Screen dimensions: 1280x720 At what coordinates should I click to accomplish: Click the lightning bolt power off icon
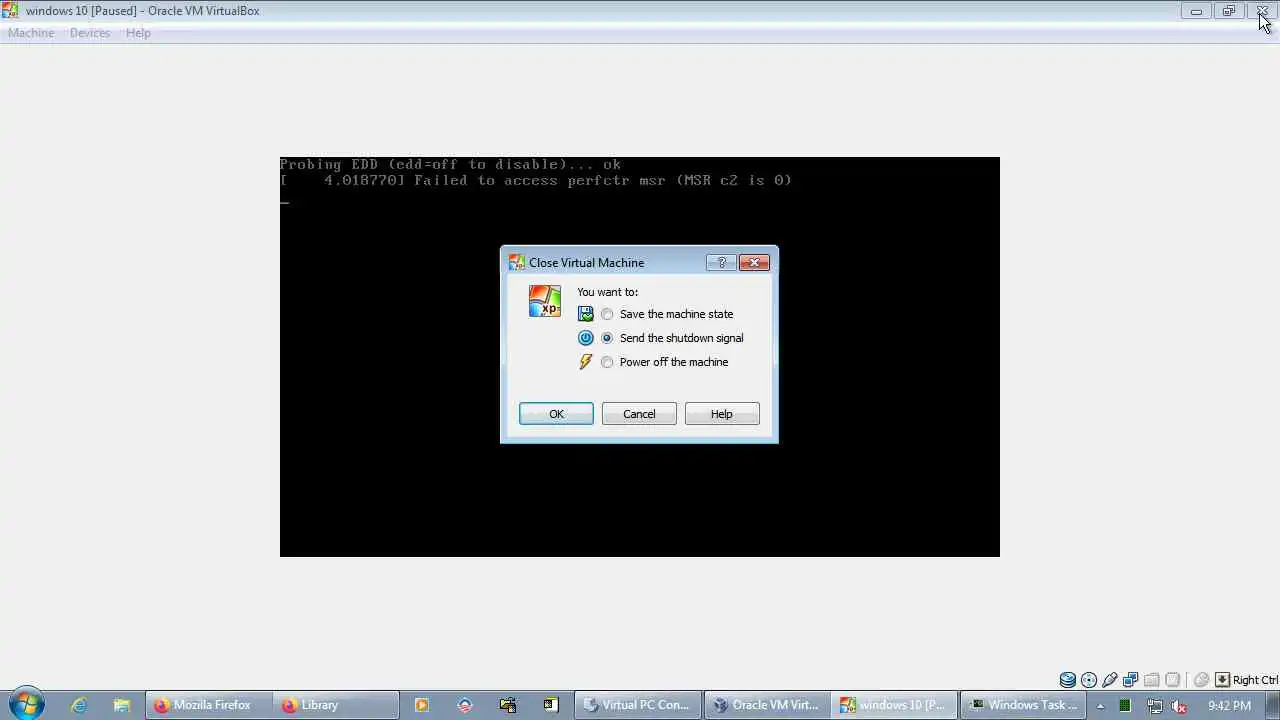coord(586,362)
